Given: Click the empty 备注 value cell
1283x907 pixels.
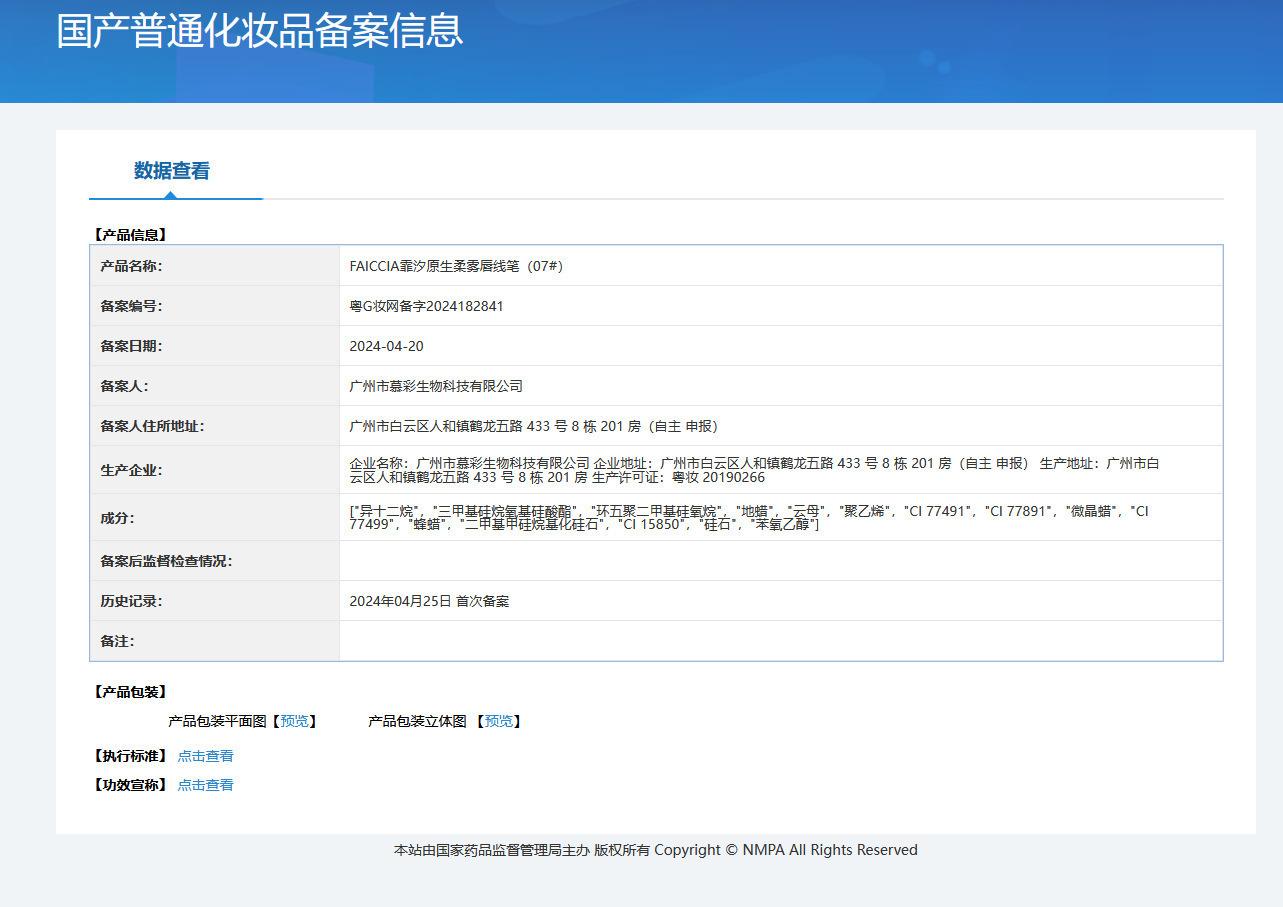Looking at the screenshot, I should click(780, 641).
